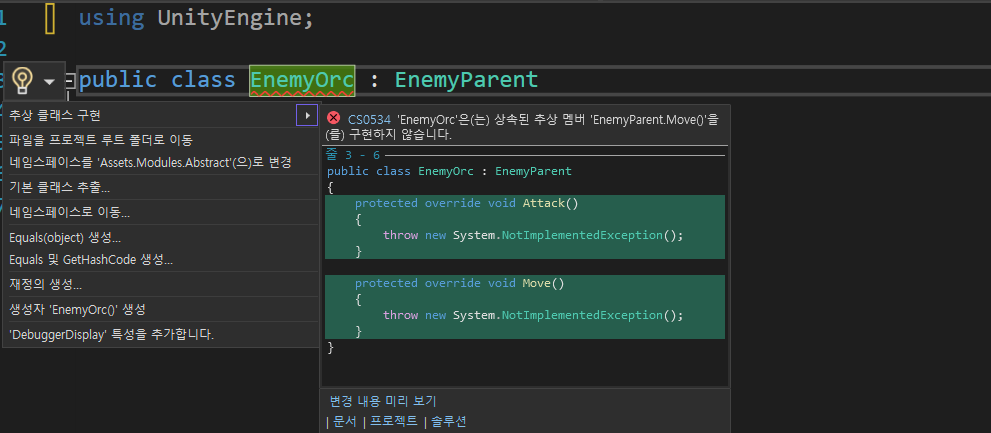Click 'UnityEngine' in the using line
Viewport: 991px width, 433px height.
tap(228, 18)
